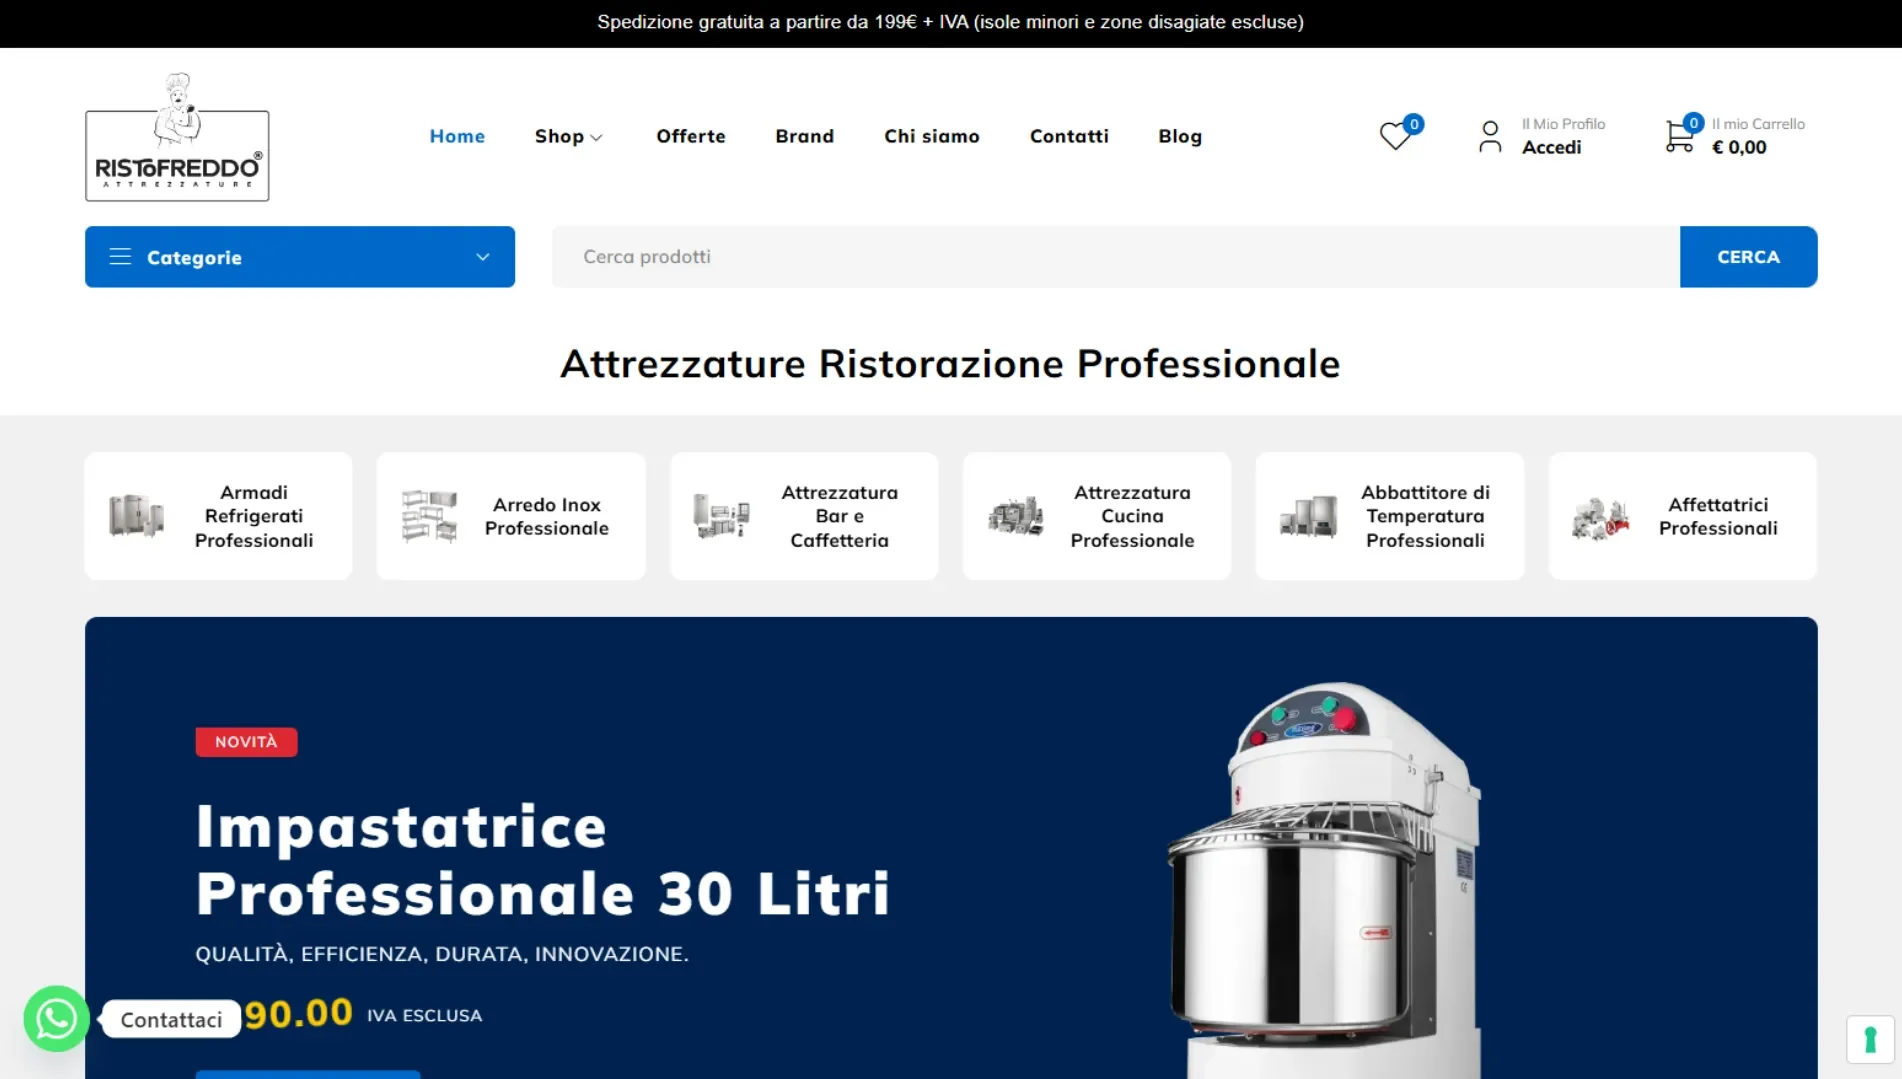Open the wishlist heart icon
The height and width of the screenshot is (1079, 1902).
pyautogui.click(x=1394, y=136)
